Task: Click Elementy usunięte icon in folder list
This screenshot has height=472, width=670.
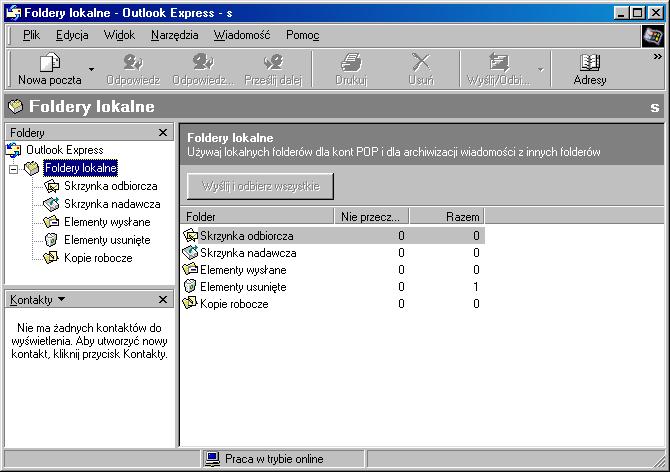Action: 190,286
